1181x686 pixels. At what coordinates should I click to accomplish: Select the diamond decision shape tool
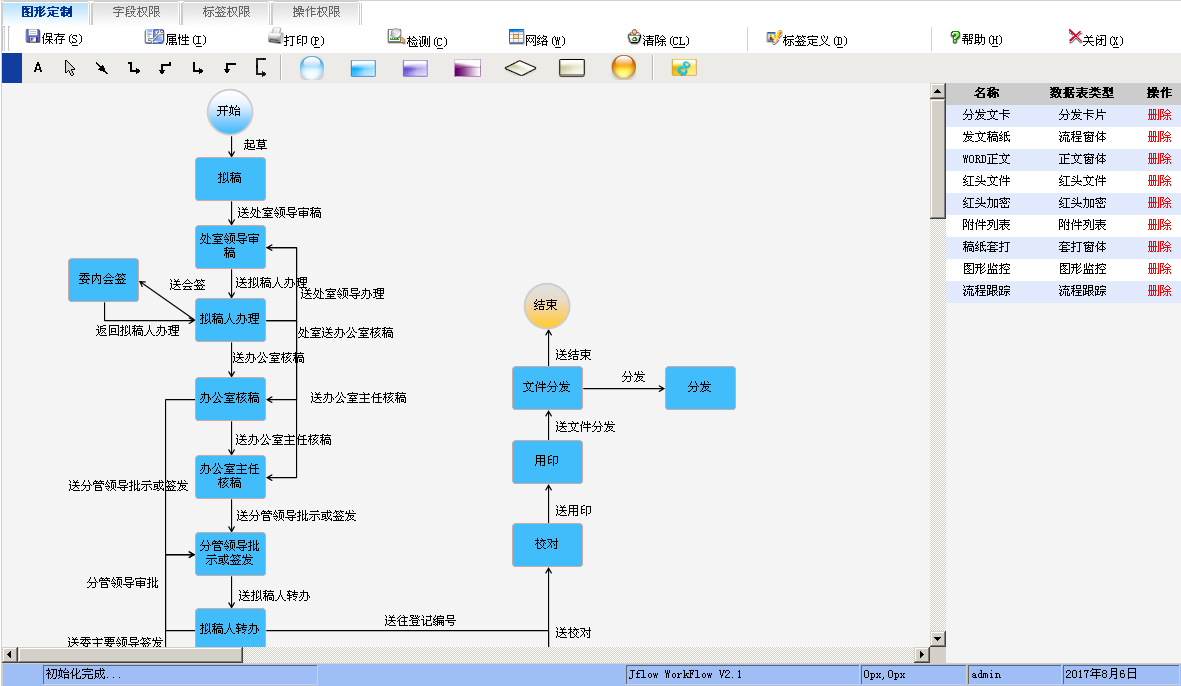click(x=520, y=69)
